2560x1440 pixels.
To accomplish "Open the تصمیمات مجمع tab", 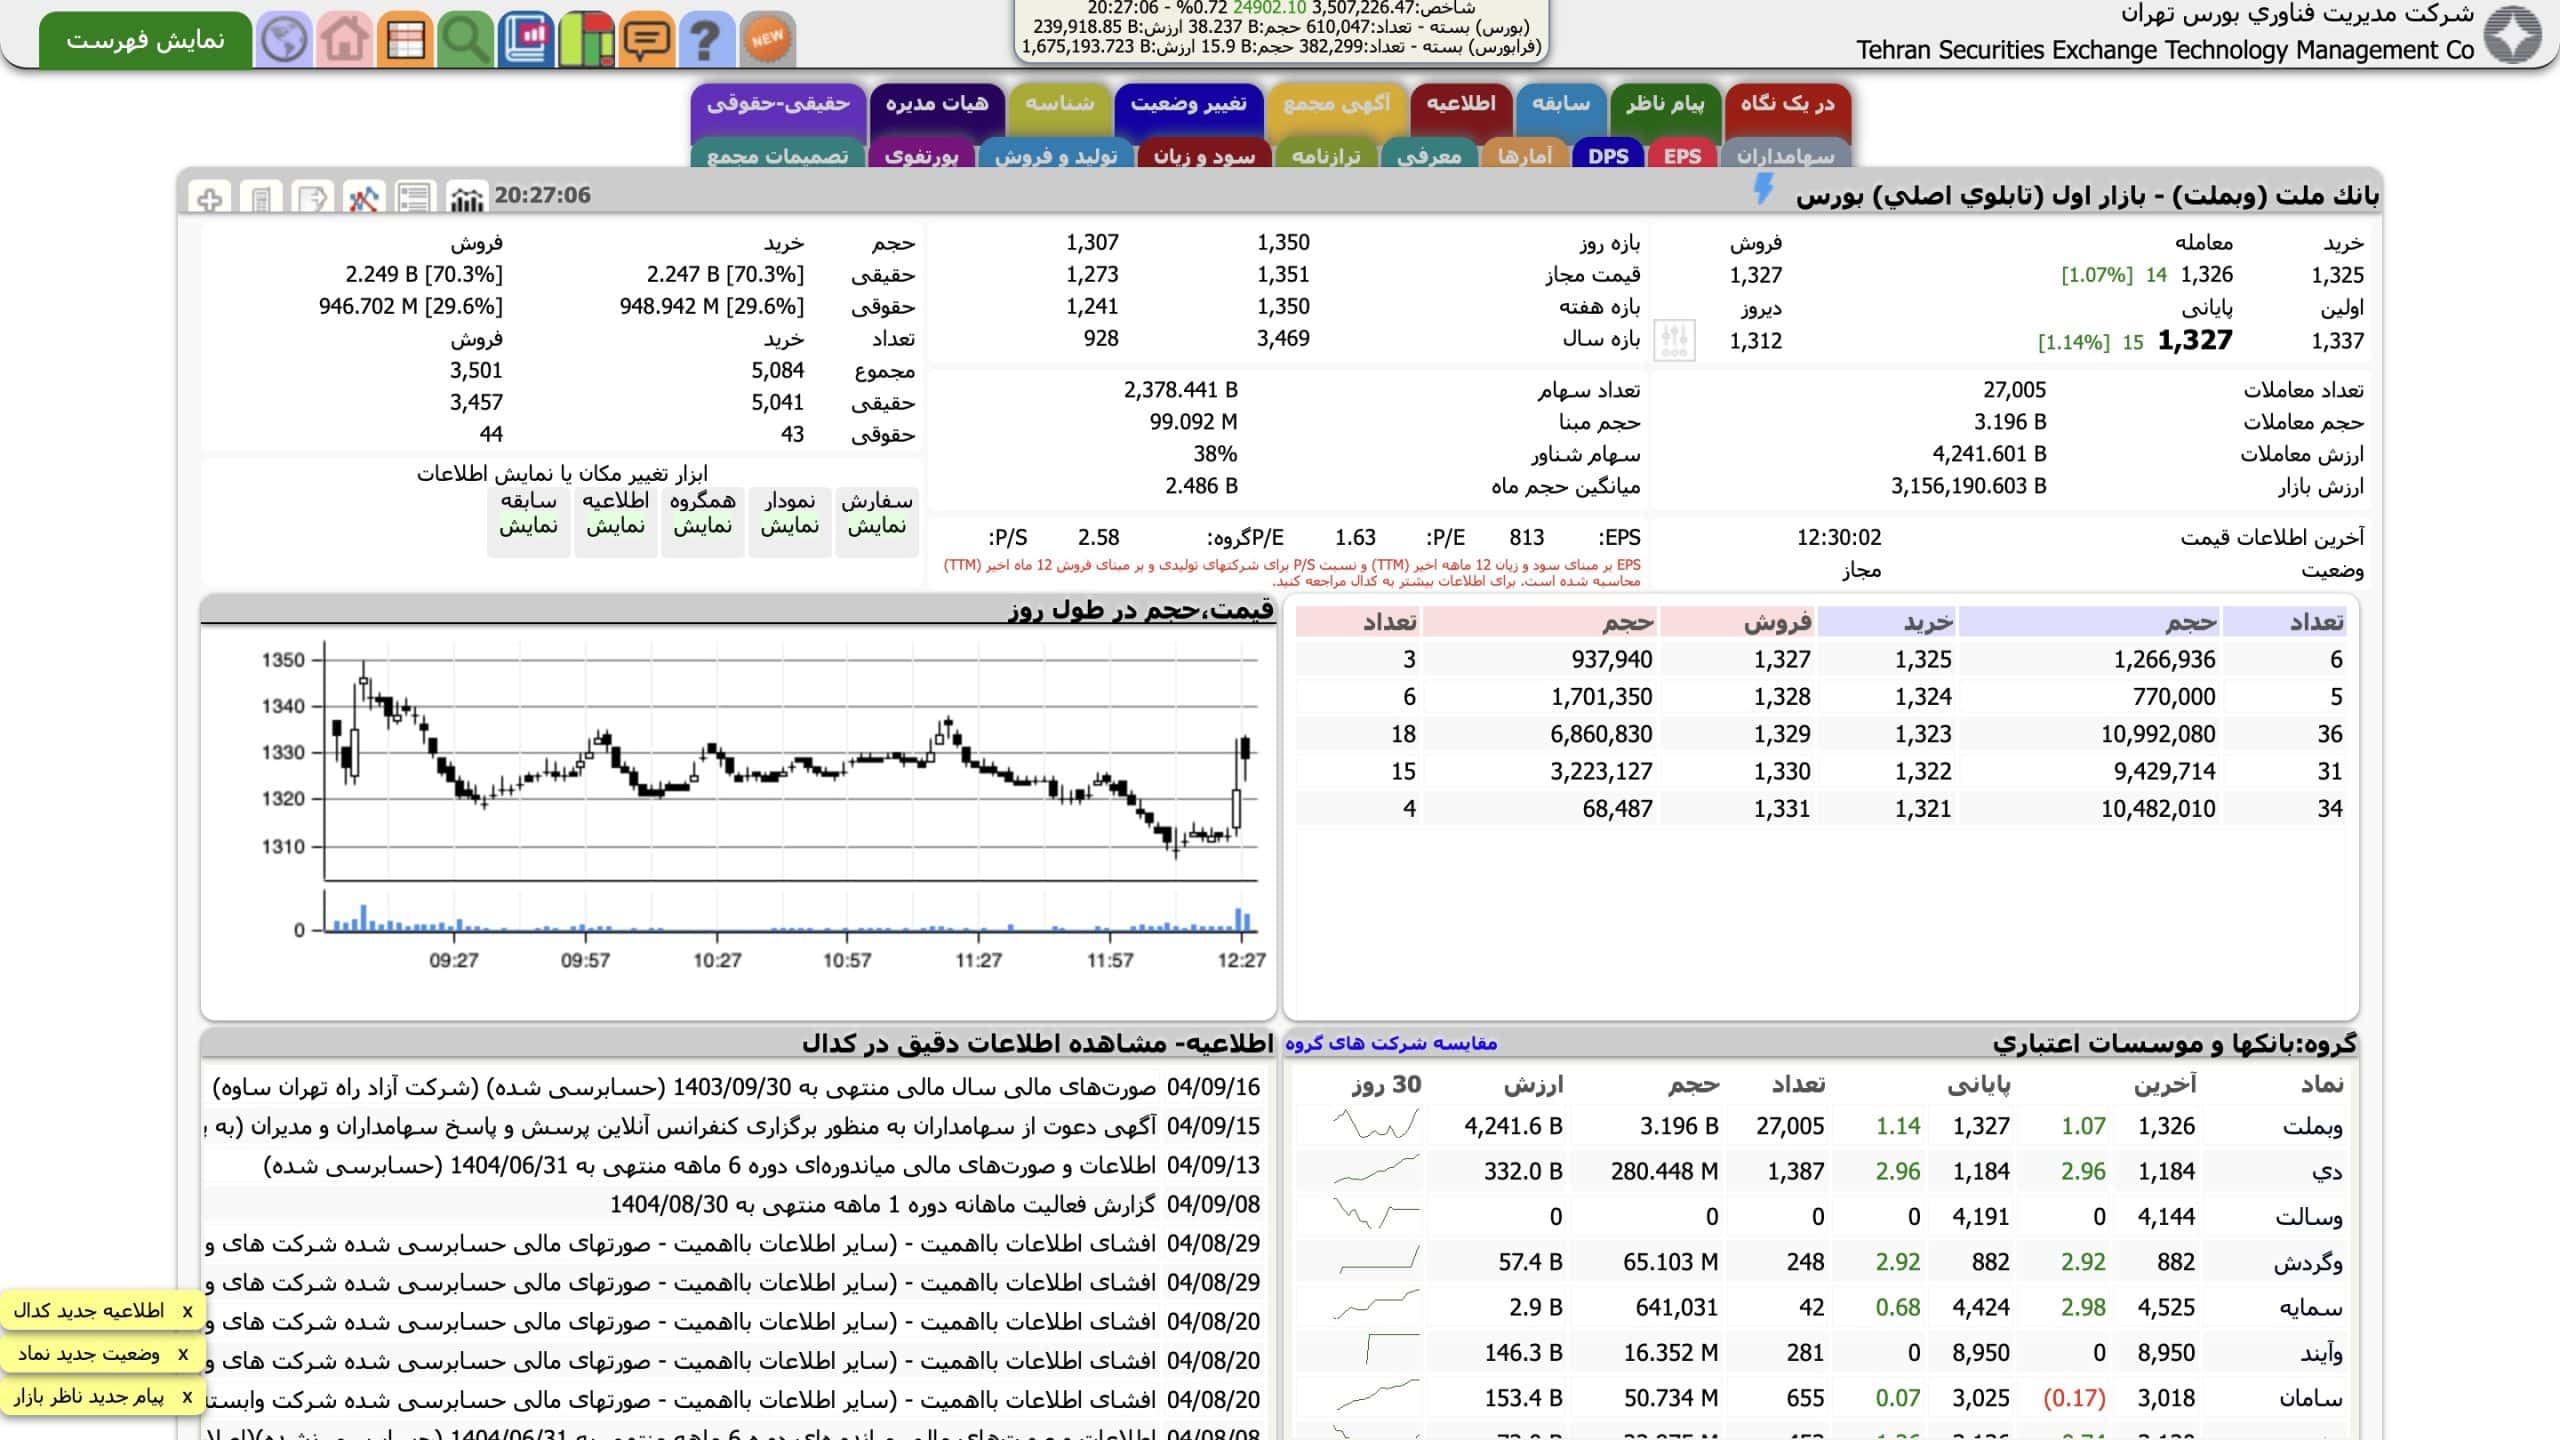I will (777, 155).
